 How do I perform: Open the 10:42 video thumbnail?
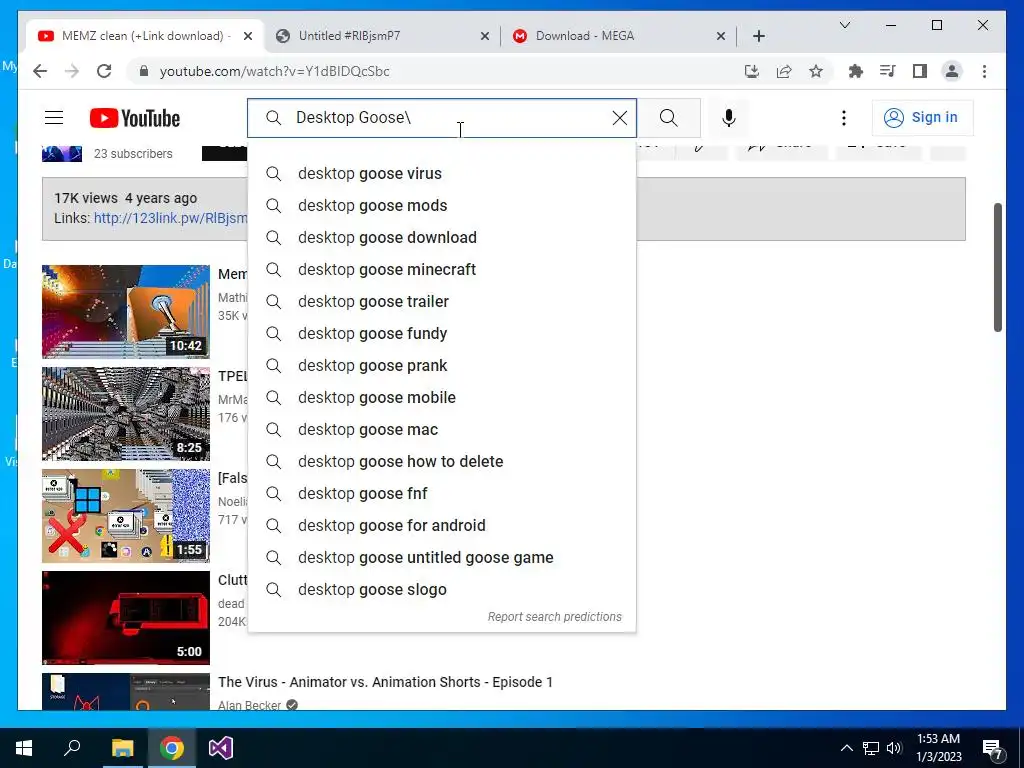126,312
